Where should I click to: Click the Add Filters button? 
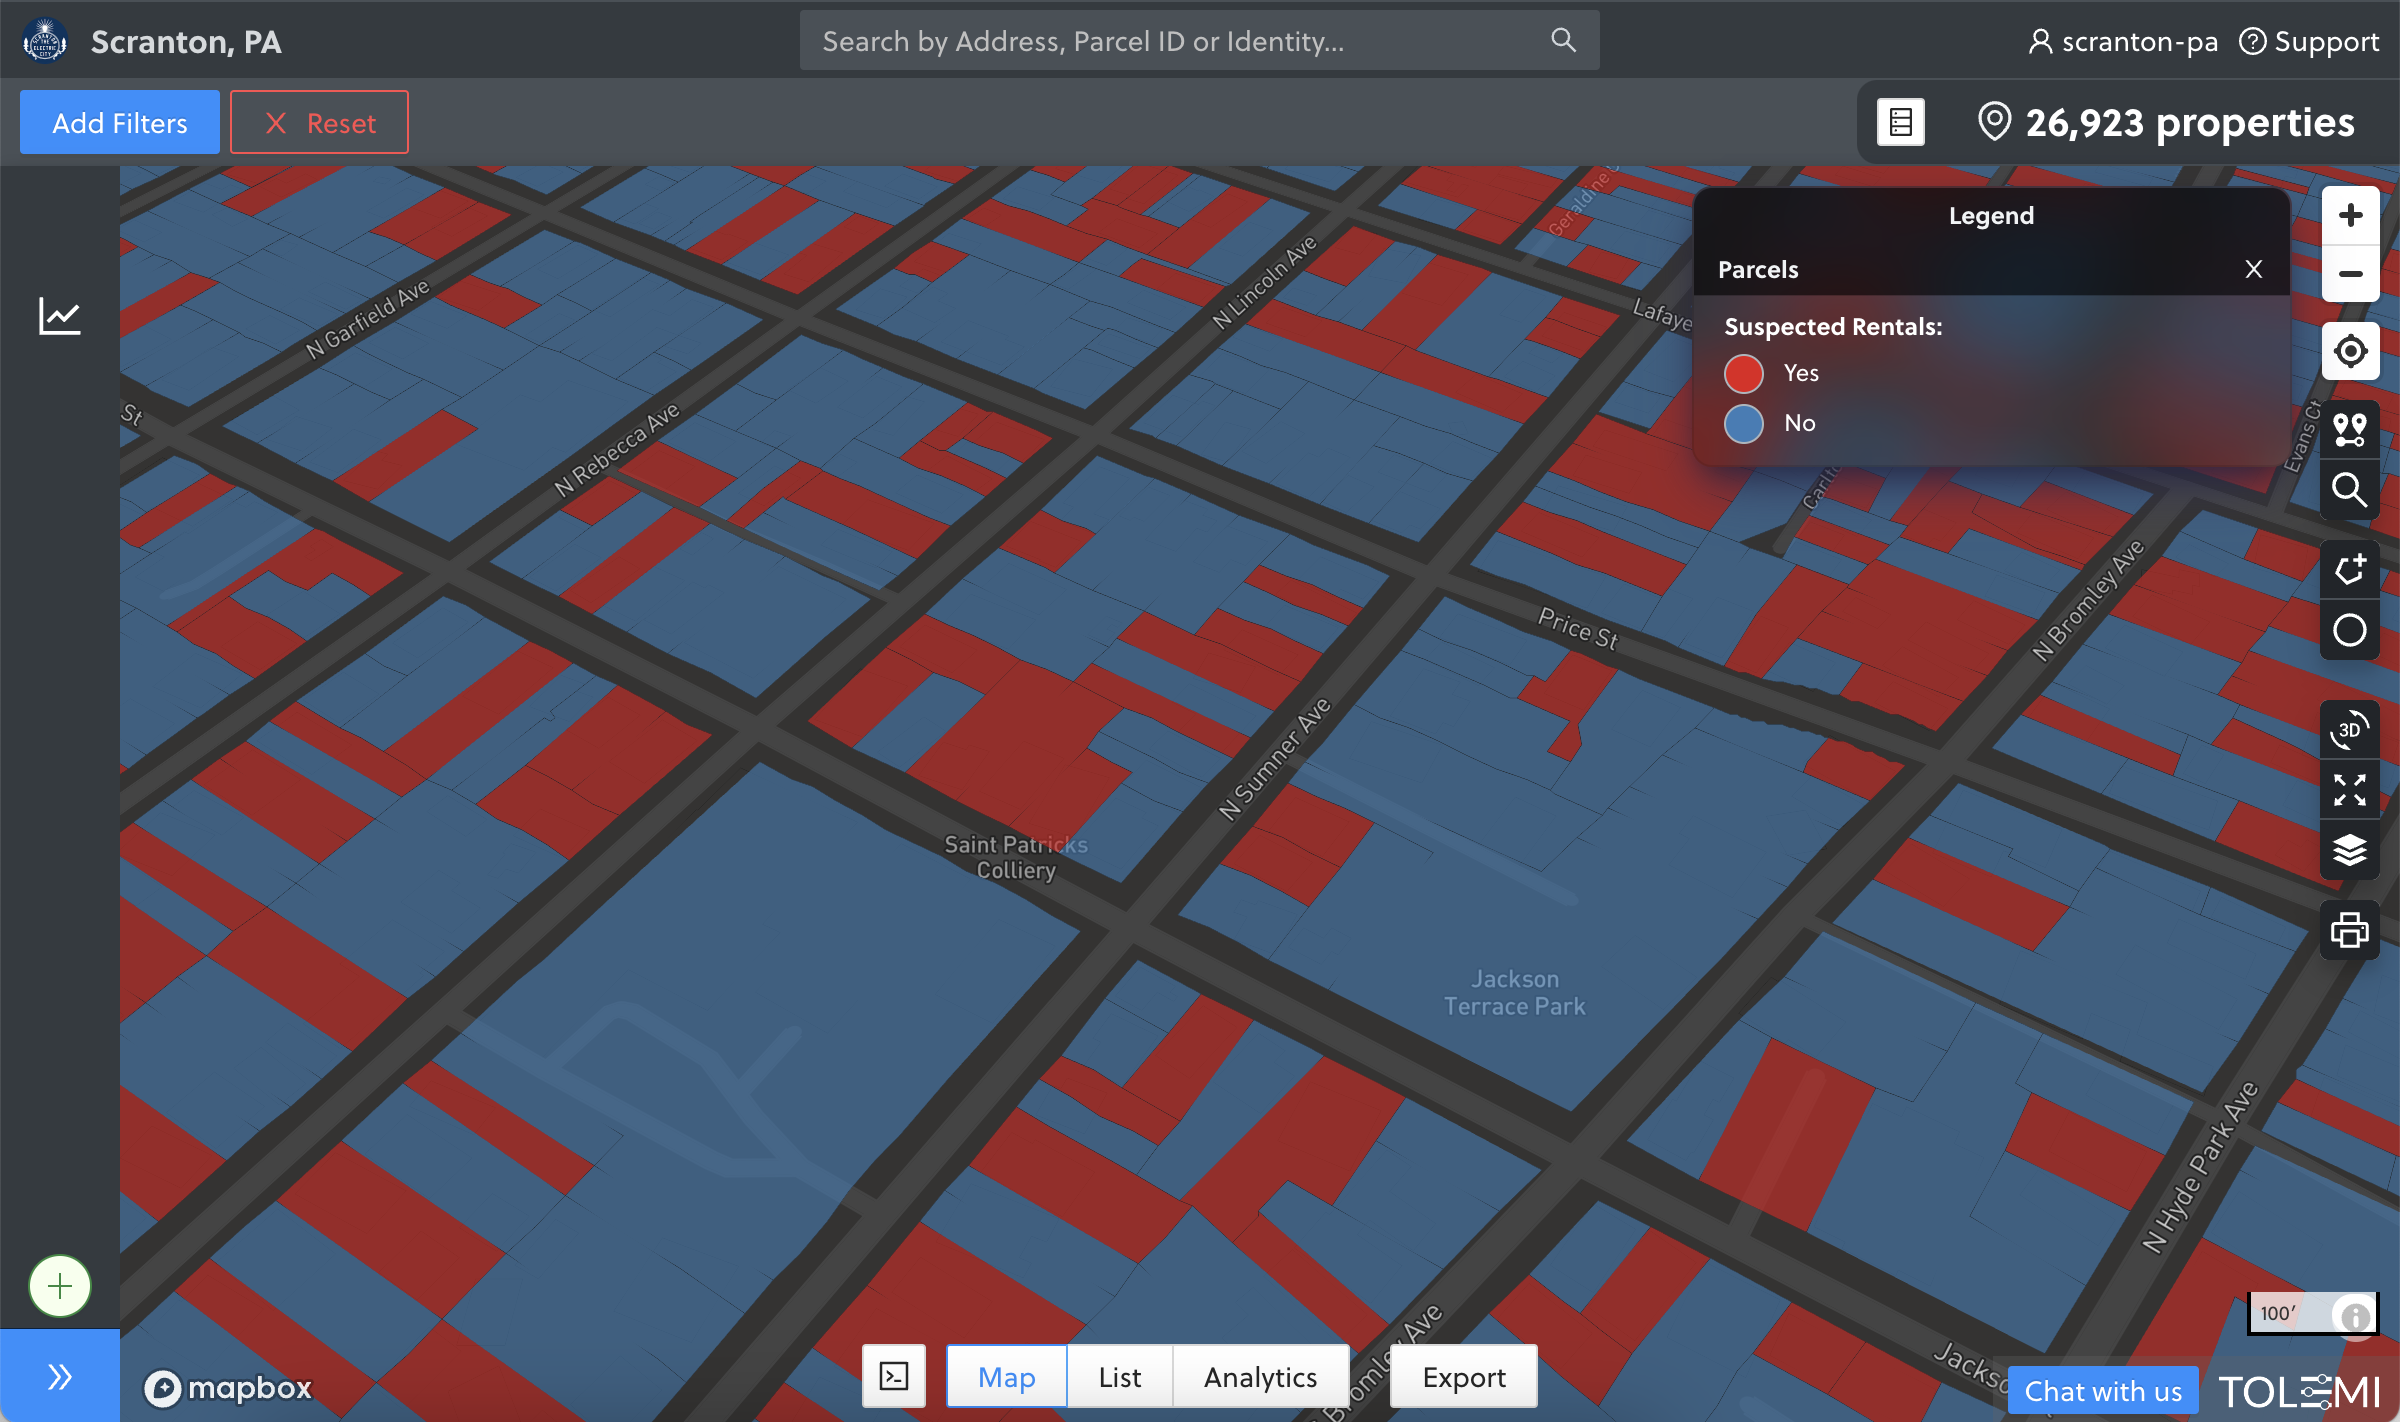(x=120, y=123)
